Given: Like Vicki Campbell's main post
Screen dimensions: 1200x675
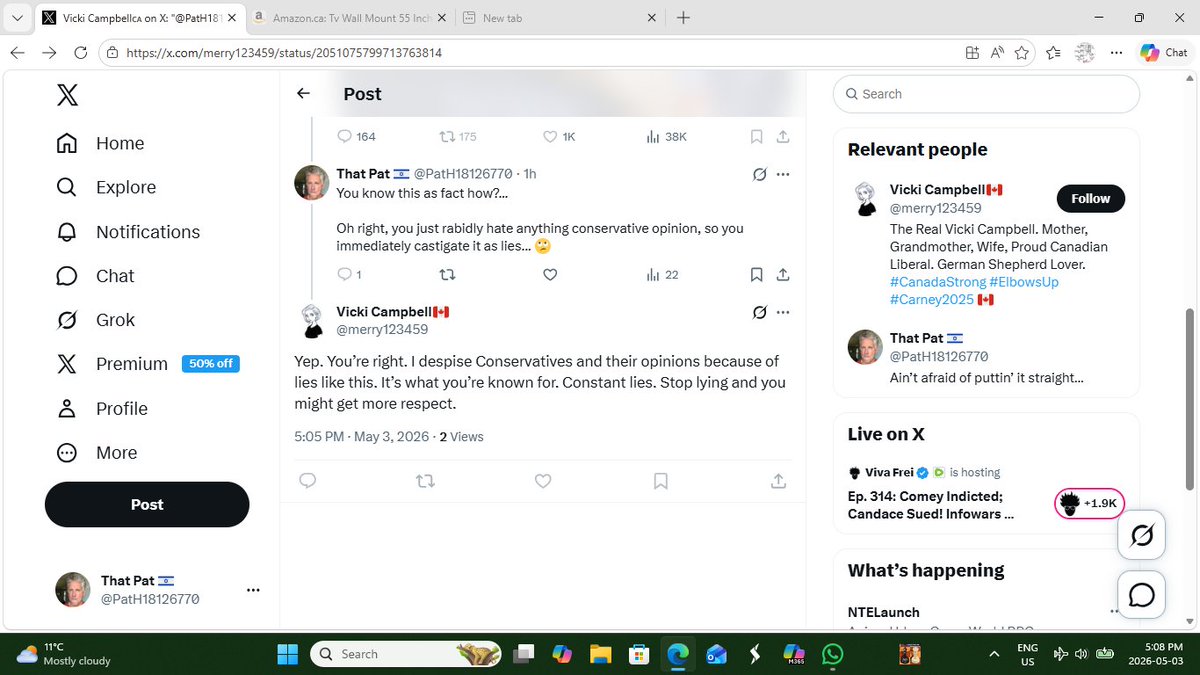Looking at the screenshot, I should pyautogui.click(x=543, y=481).
